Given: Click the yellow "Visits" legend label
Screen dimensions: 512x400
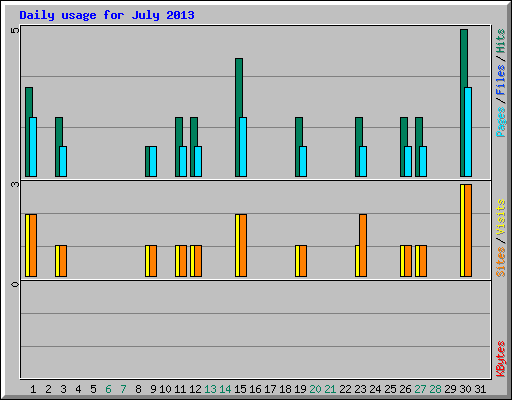Looking at the screenshot, I should click(501, 217).
